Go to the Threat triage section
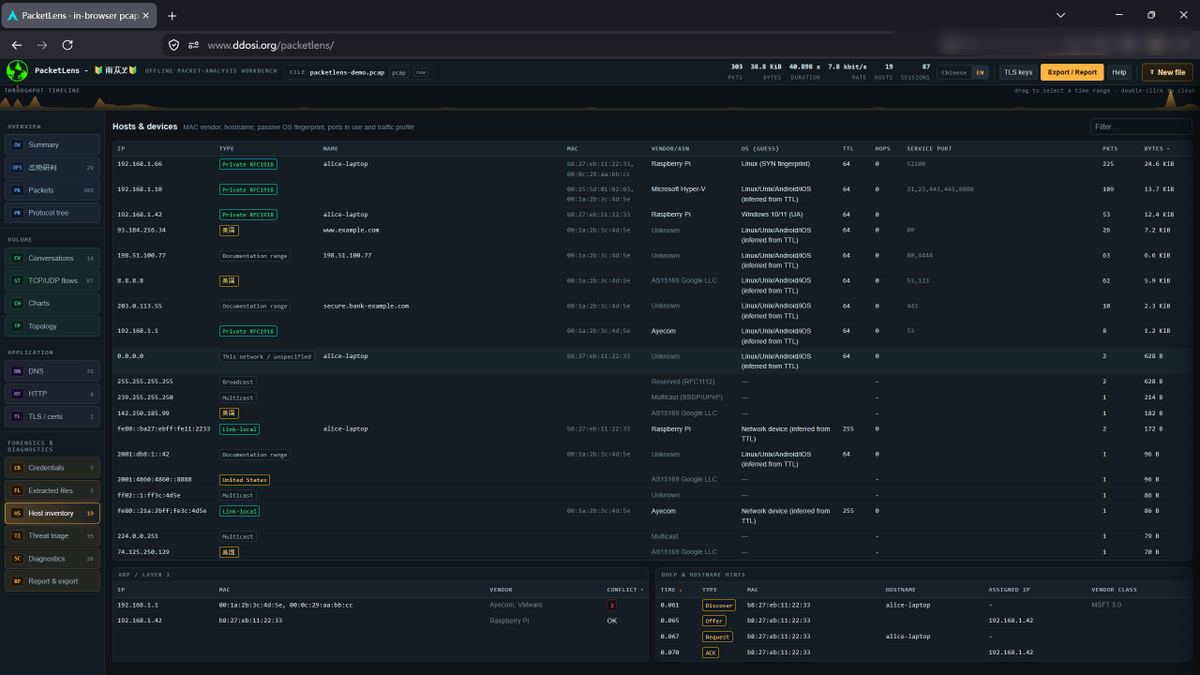 [52, 536]
